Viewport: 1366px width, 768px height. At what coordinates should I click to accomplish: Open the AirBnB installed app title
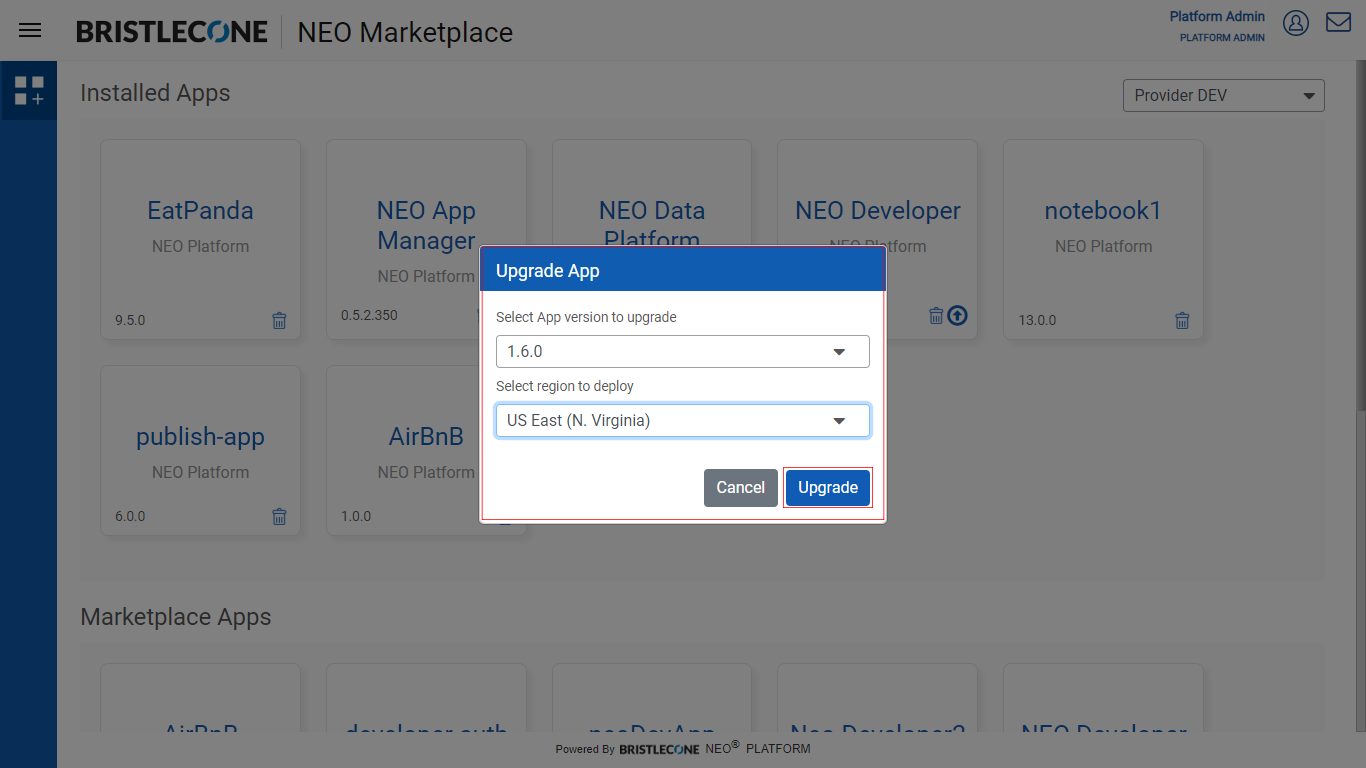click(x=426, y=437)
